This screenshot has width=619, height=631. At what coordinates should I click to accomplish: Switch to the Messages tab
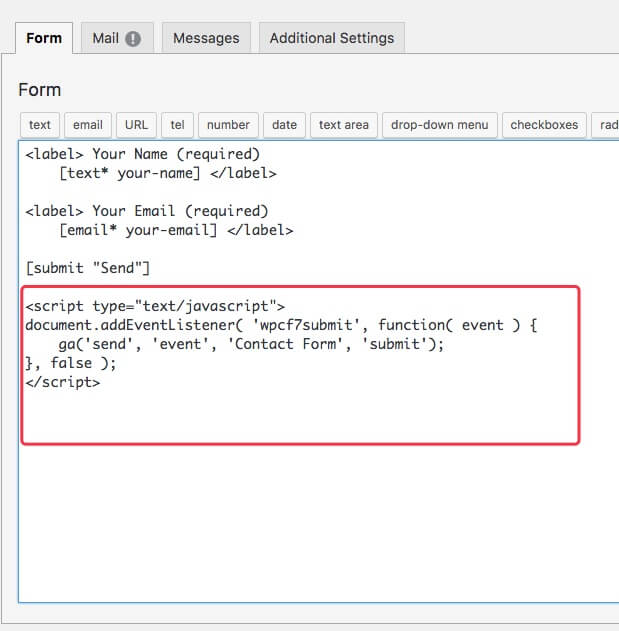tap(206, 38)
